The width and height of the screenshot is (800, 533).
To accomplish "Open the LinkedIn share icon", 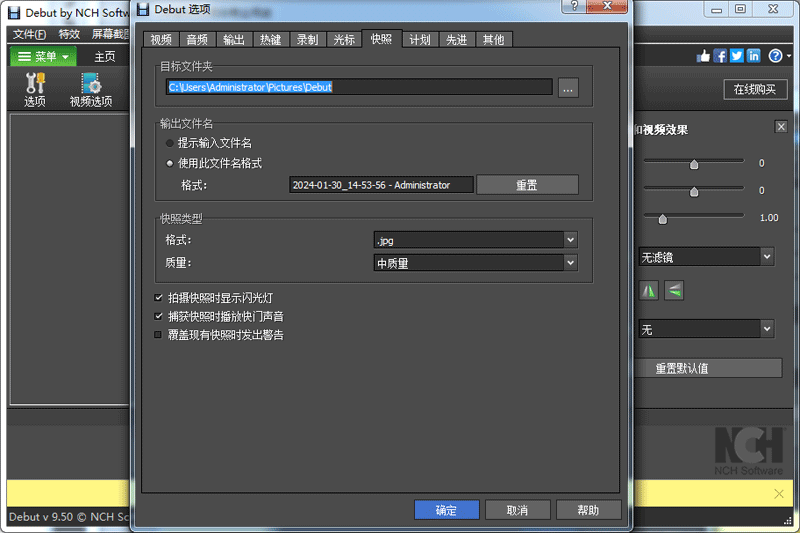I will tap(754, 56).
